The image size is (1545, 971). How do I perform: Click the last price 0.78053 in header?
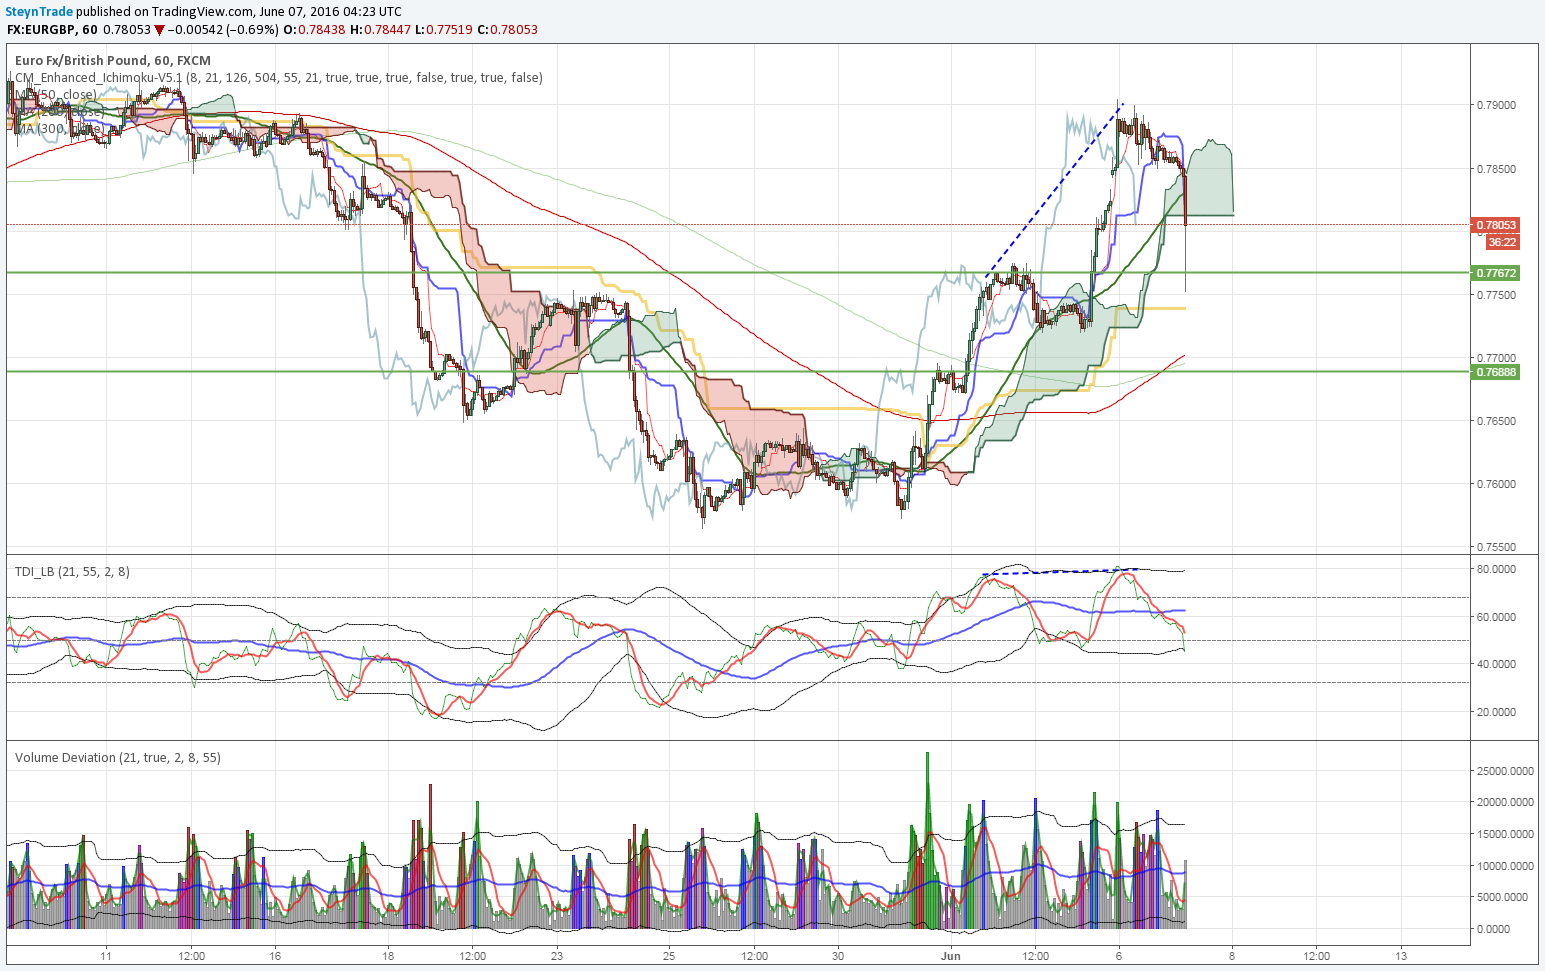[x=125, y=29]
